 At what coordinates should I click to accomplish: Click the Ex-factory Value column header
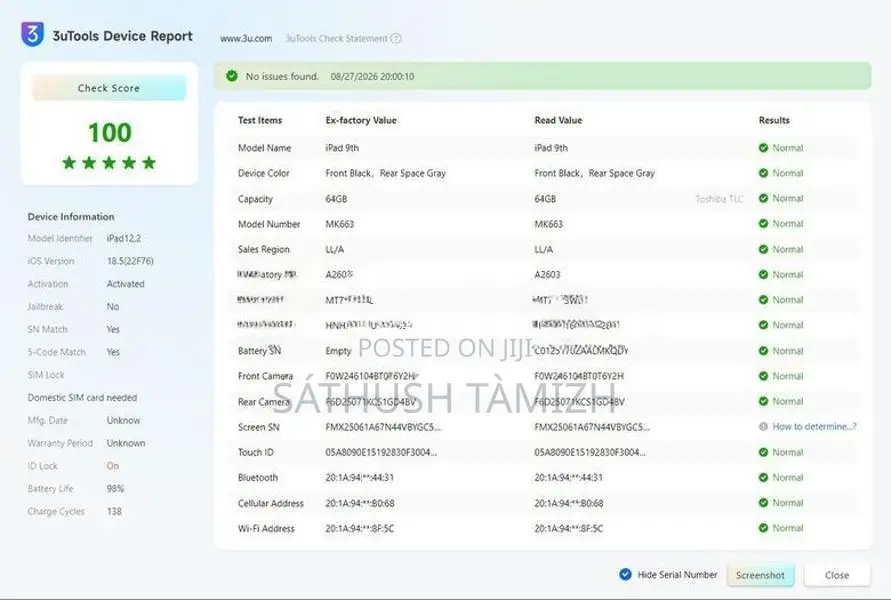(x=361, y=120)
